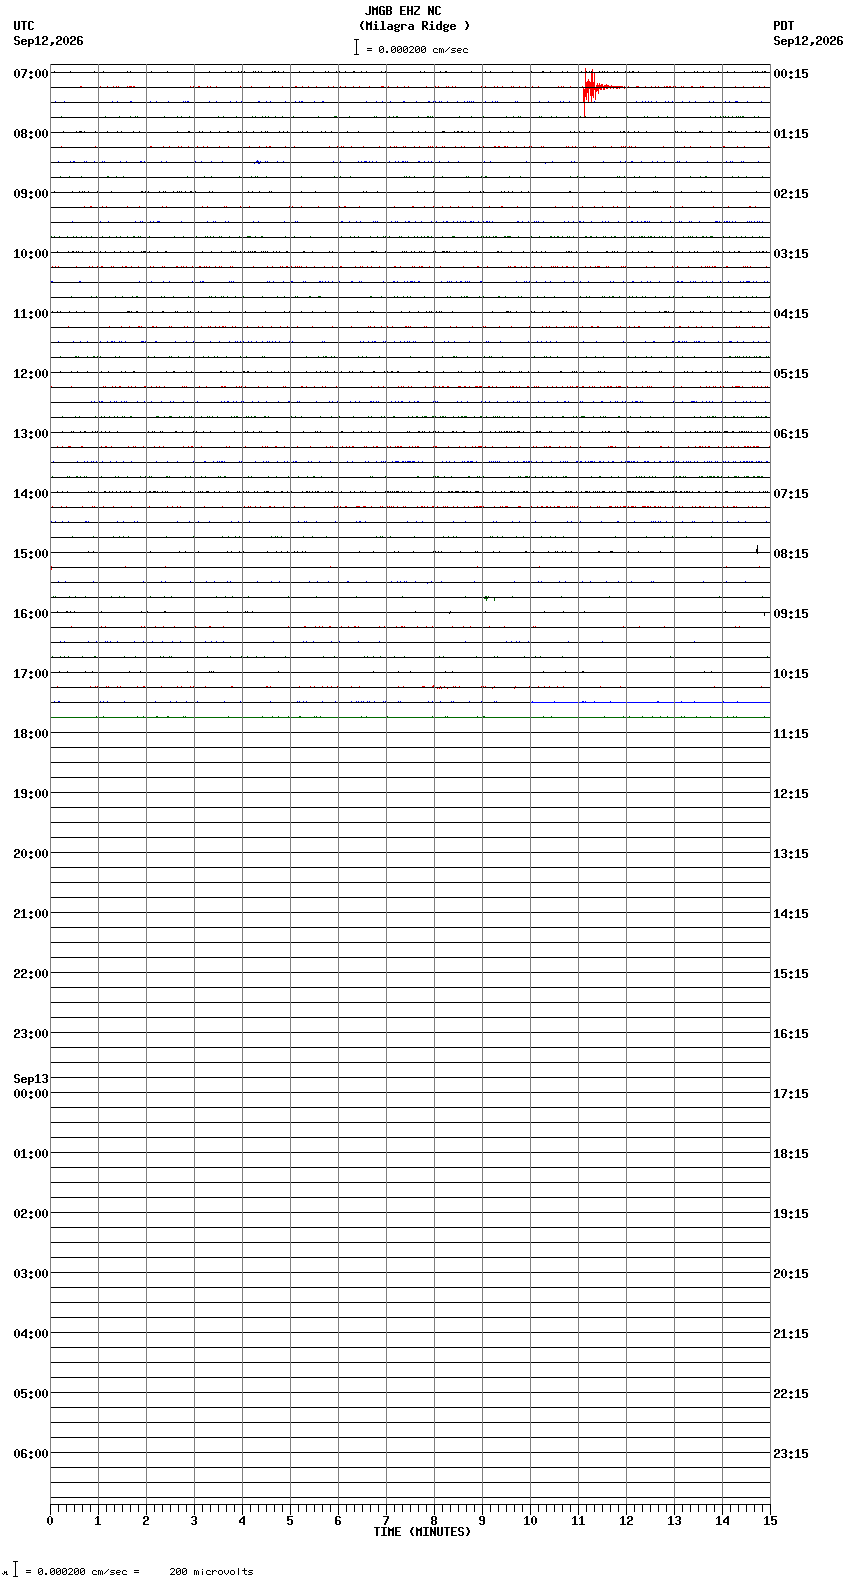Click the 15:15 PDT time label
The width and height of the screenshot is (850, 1584).
coord(791,974)
